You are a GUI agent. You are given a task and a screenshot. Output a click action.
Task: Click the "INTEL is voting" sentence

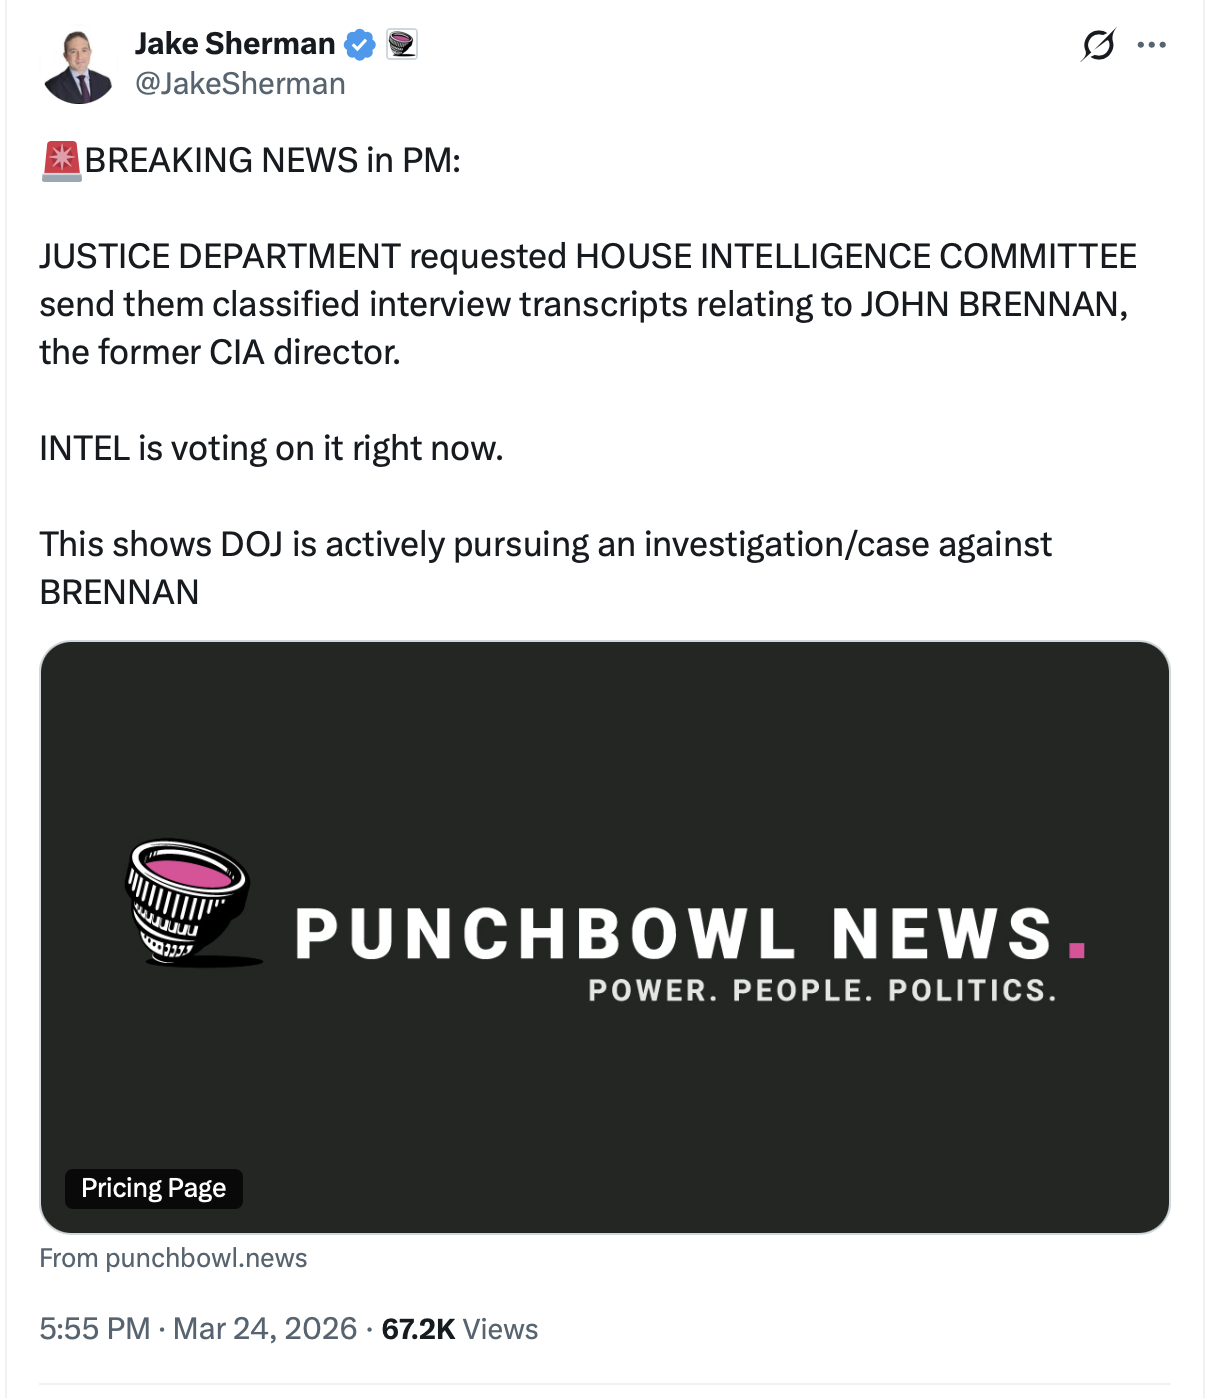point(271,449)
